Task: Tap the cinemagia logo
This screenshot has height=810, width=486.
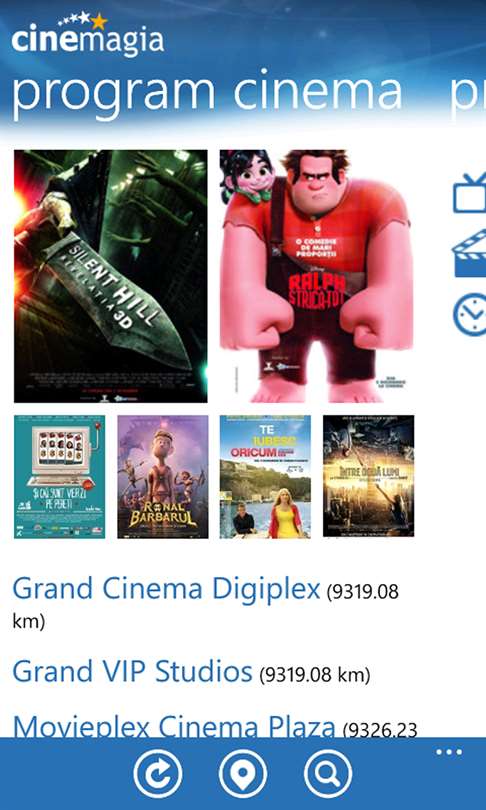Action: pyautogui.click(x=88, y=35)
